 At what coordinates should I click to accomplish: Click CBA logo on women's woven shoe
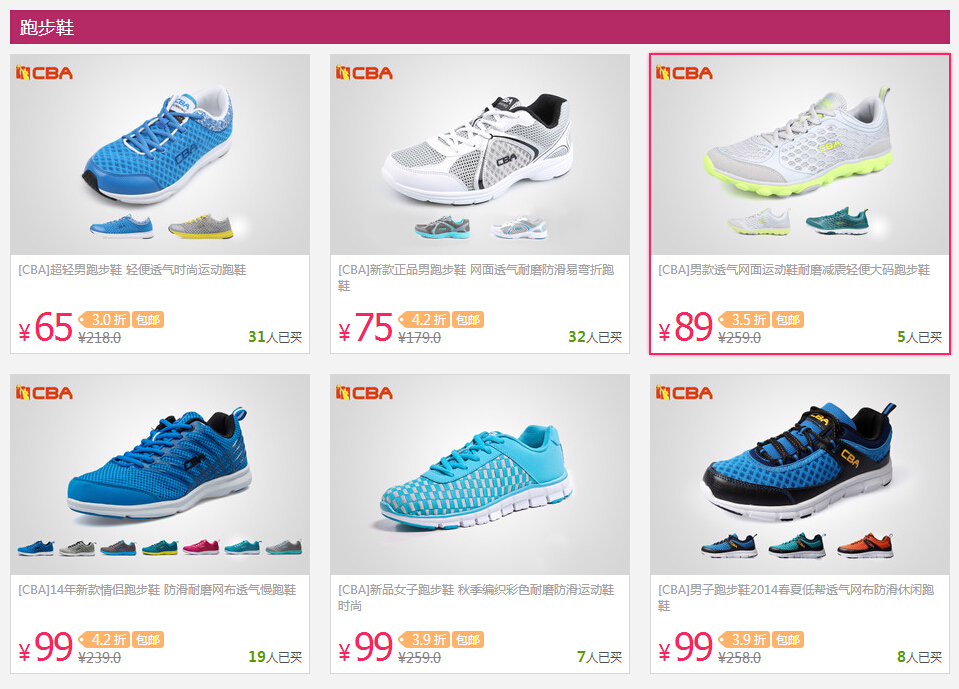click(x=364, y=392)
